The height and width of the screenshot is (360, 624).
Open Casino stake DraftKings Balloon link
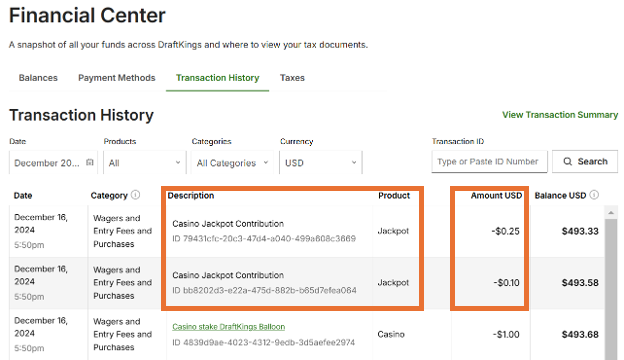[228, 327]
